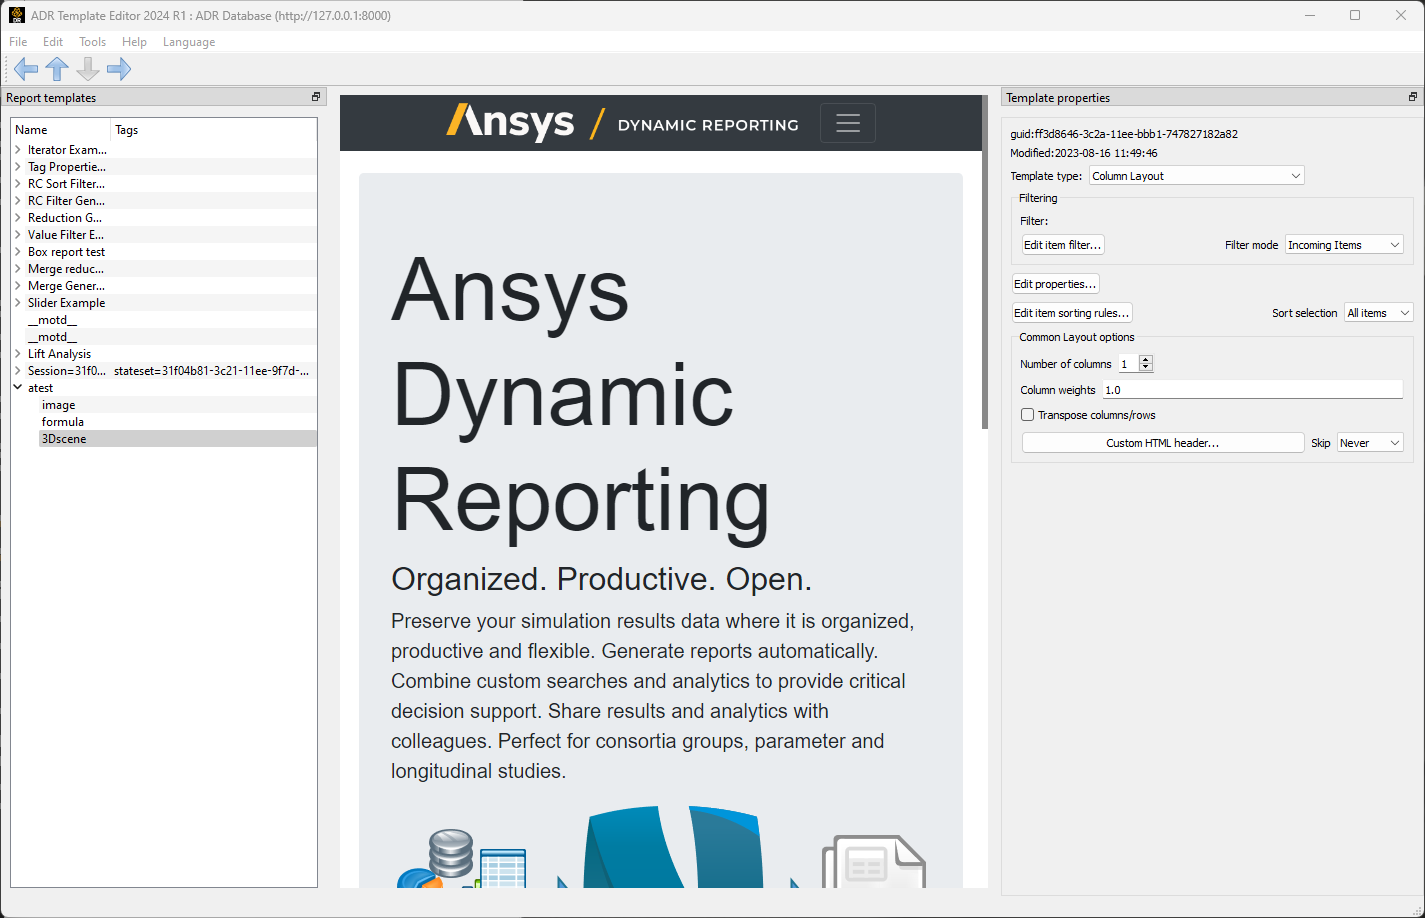This screenshot has width=1425, height=918.
Task: Click the Tags column header
Action: pos(213,130)
